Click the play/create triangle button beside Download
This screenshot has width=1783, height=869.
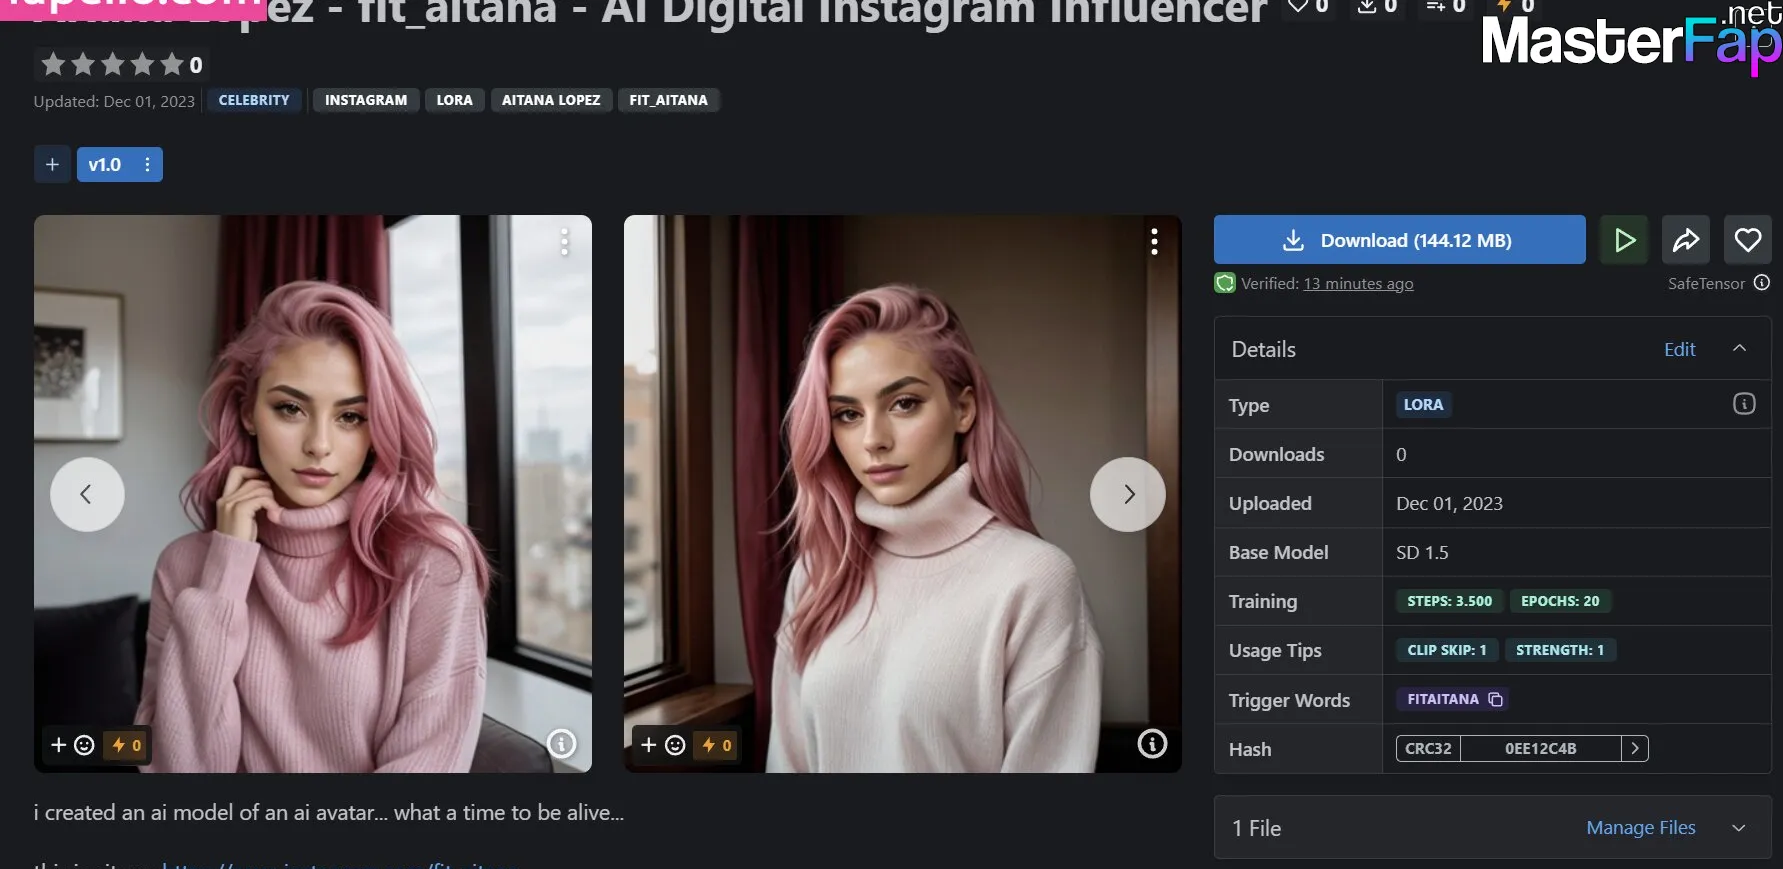(1625, 240)
